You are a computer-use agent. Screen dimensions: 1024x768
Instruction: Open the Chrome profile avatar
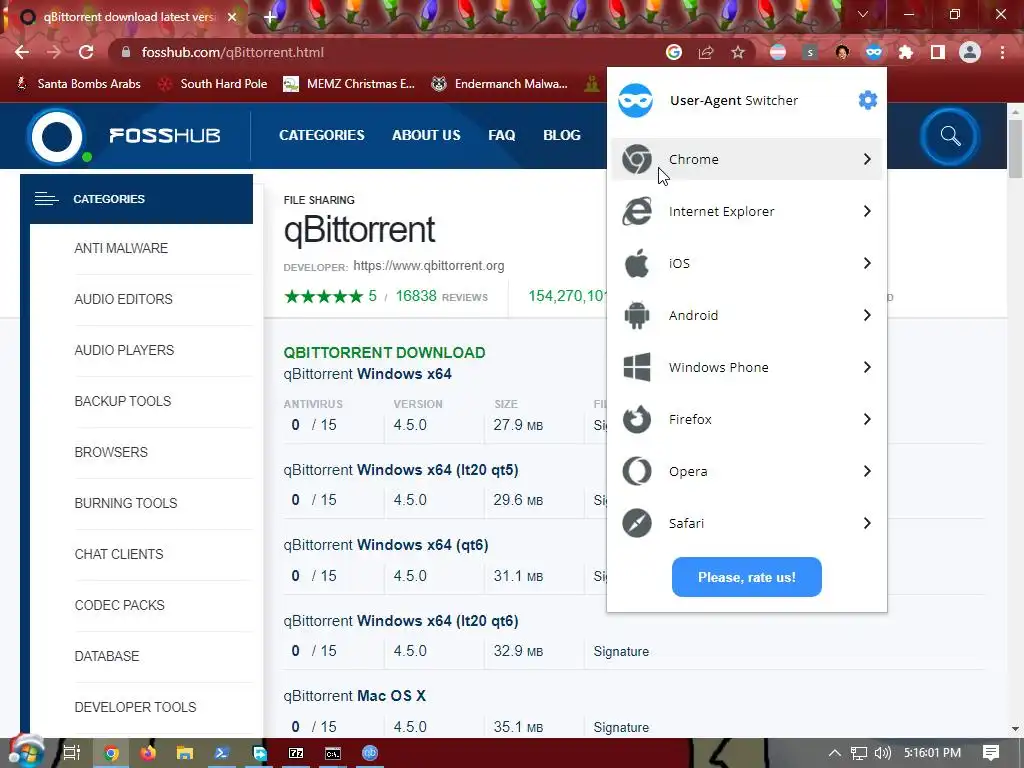click(x=970, y=52)
